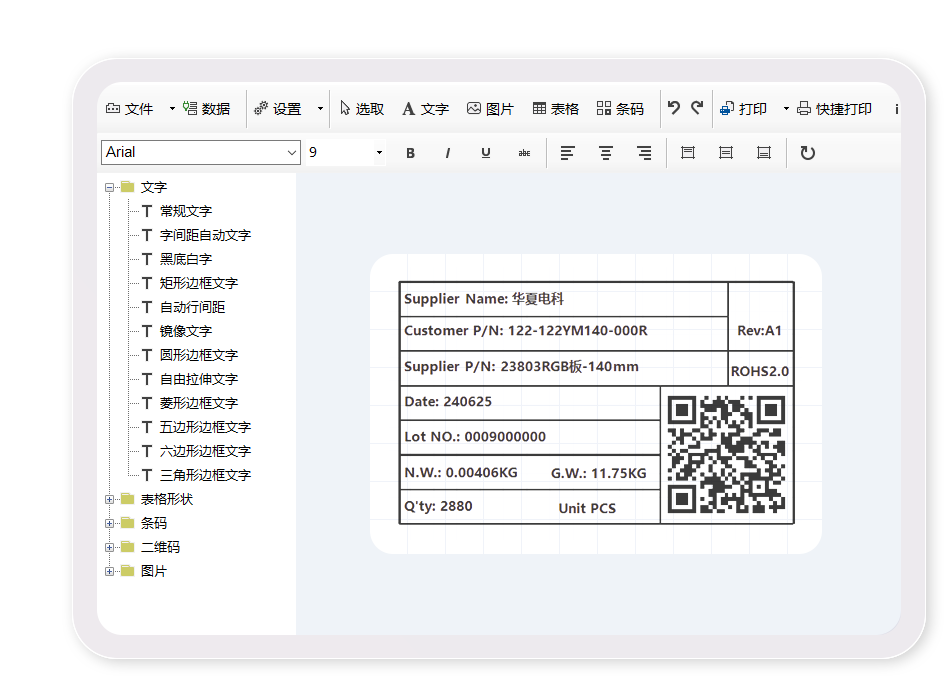The image size is (950, 681).
Task: Click the rotate icon in format bar
Action: point(808,153)
